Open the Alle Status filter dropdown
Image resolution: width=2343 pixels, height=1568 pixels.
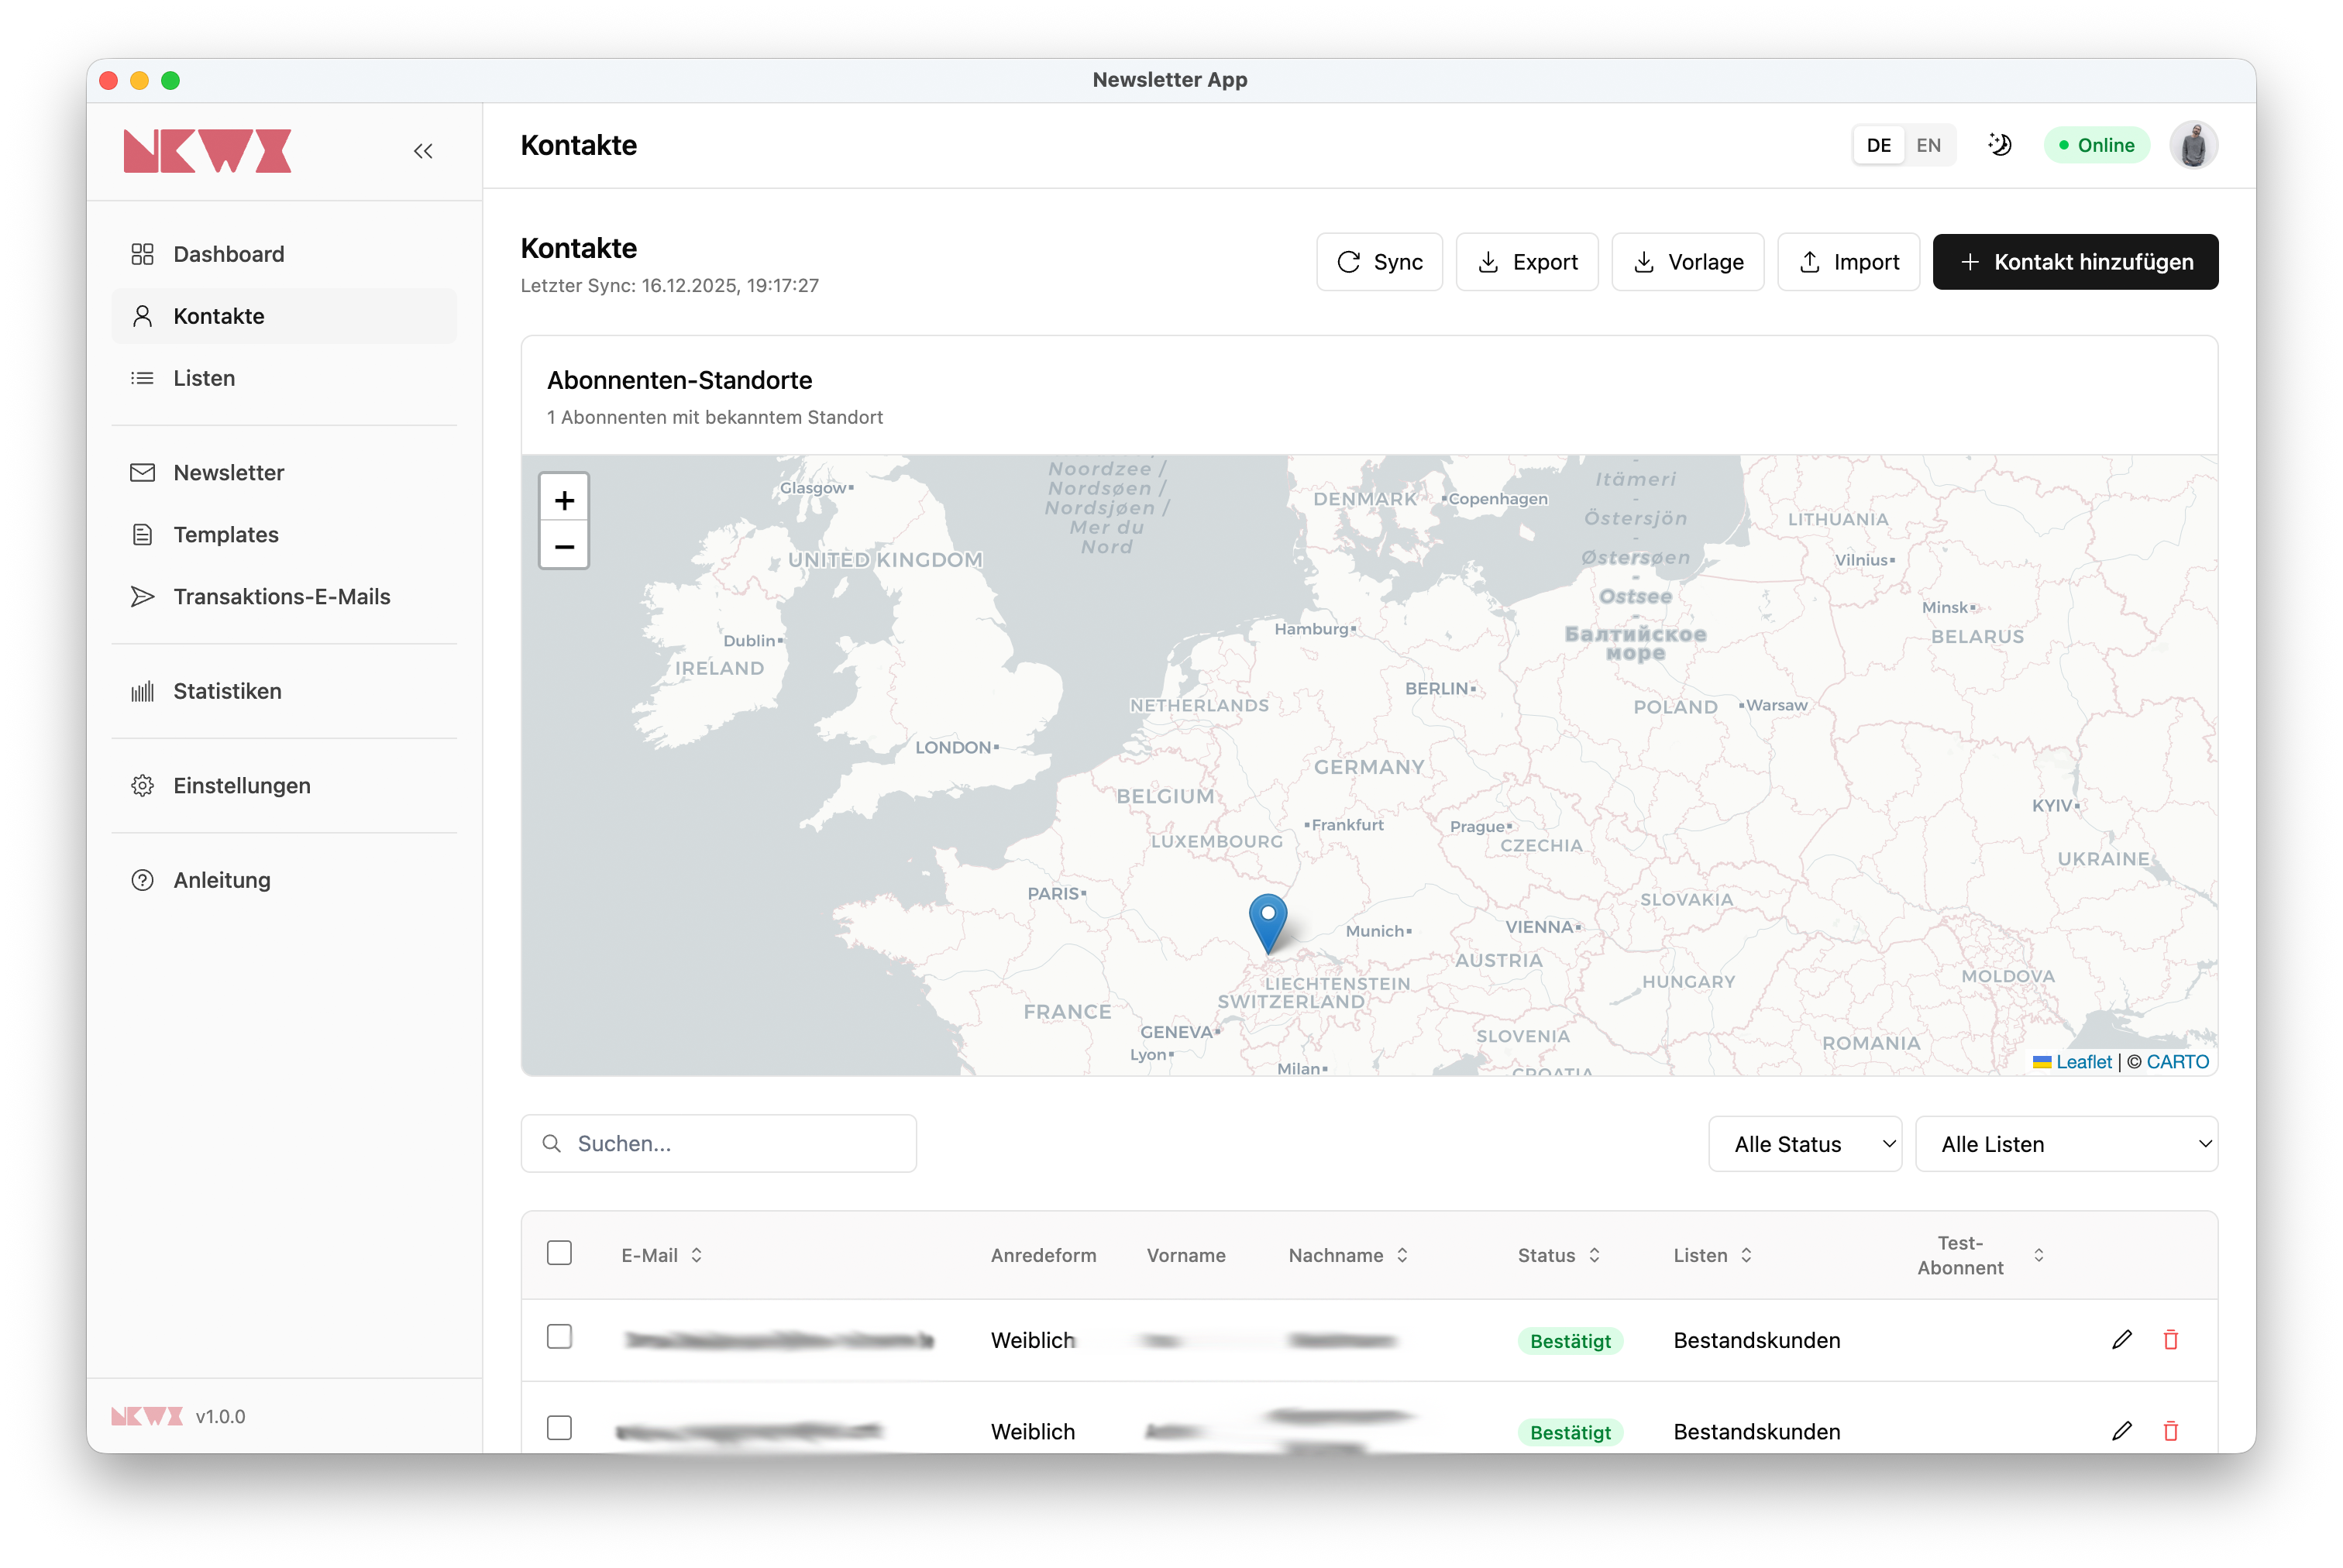1804,1144
